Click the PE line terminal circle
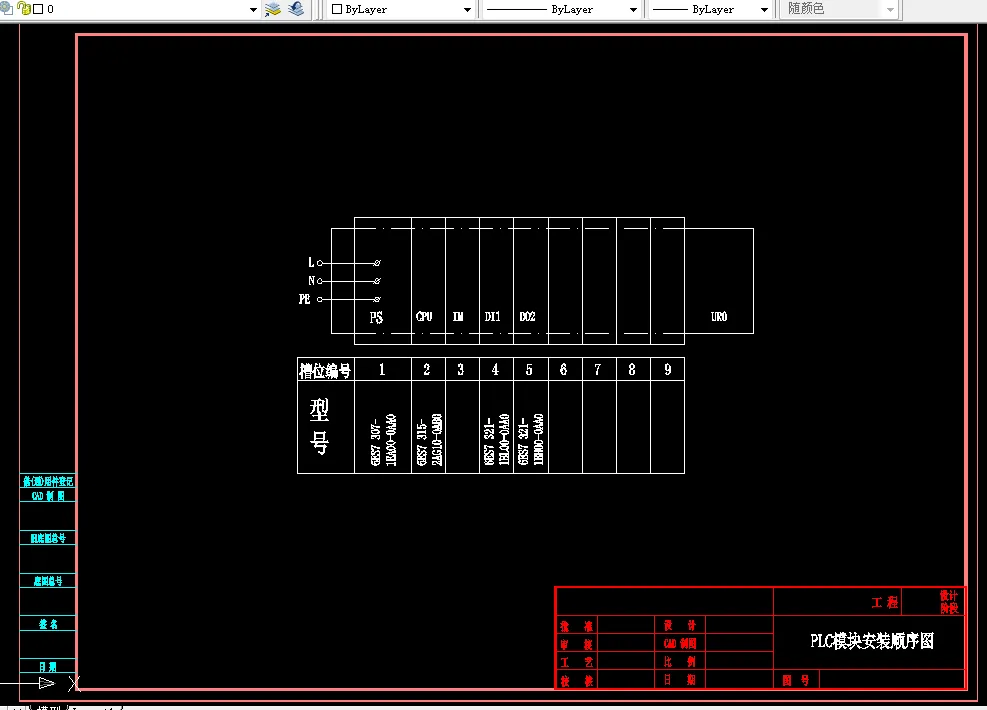The image size is (987, 710). click(320, 299)
